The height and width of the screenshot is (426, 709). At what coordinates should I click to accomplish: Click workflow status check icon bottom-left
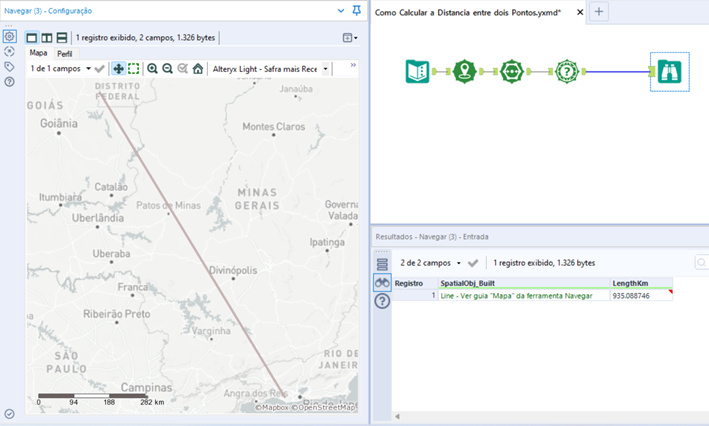[x=9, y=414]
